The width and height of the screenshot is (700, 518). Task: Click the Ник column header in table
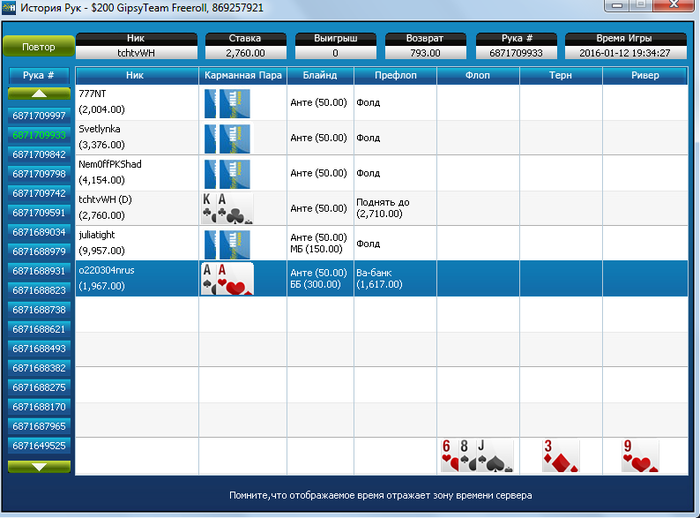(x=137, y=75)
